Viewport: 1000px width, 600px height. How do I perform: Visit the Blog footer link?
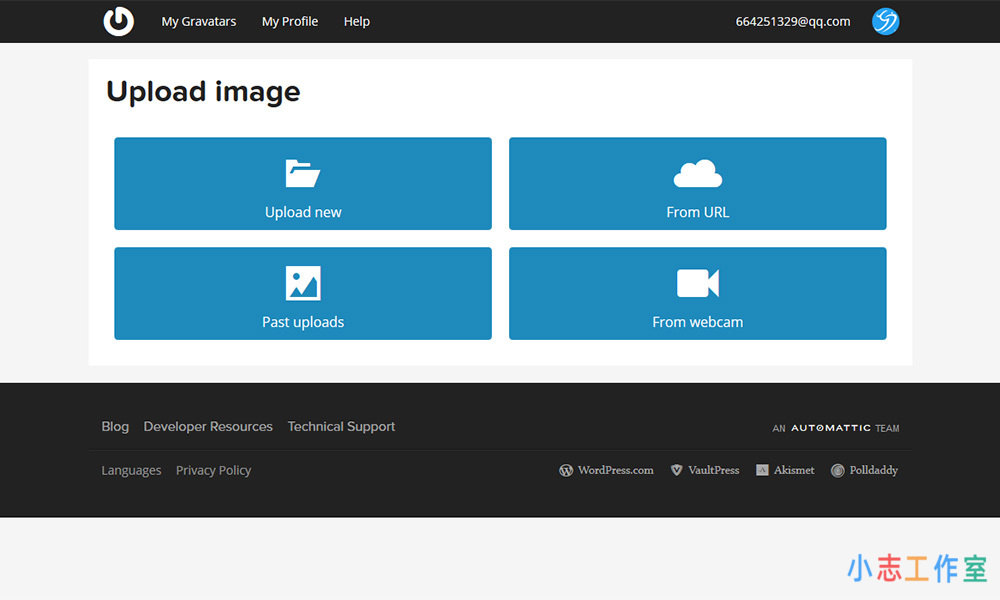[115, 426]
